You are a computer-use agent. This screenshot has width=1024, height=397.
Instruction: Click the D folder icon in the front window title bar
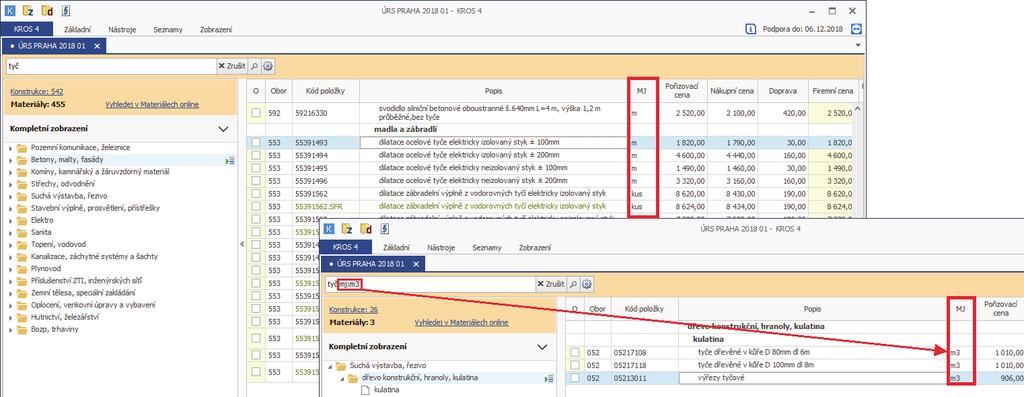click(367, 229)
